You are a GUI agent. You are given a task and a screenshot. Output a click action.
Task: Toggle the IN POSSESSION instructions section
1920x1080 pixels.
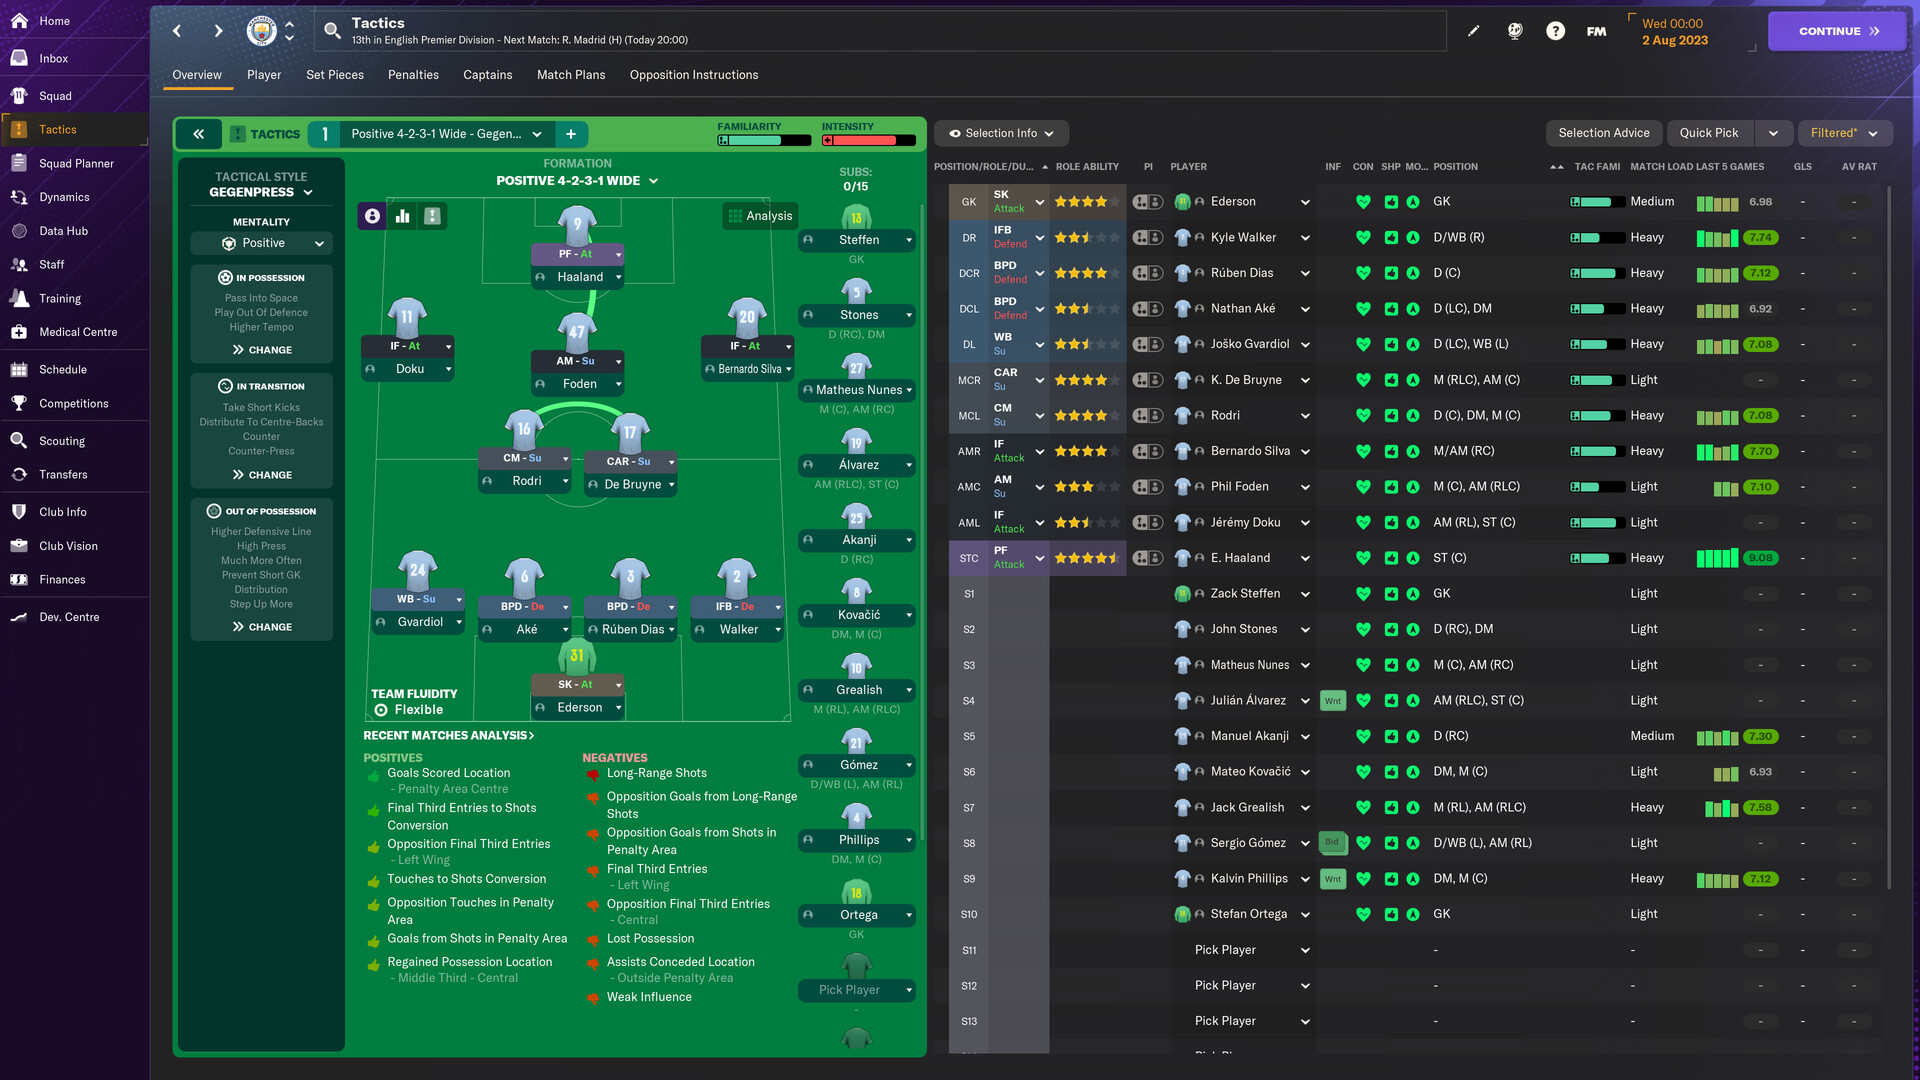tap(260, 277)
